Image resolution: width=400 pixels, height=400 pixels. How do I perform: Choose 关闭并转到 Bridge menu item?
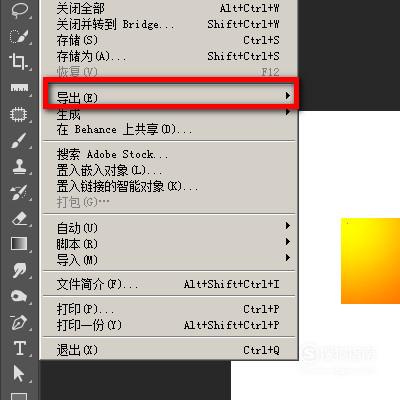[x=169, y=24]
